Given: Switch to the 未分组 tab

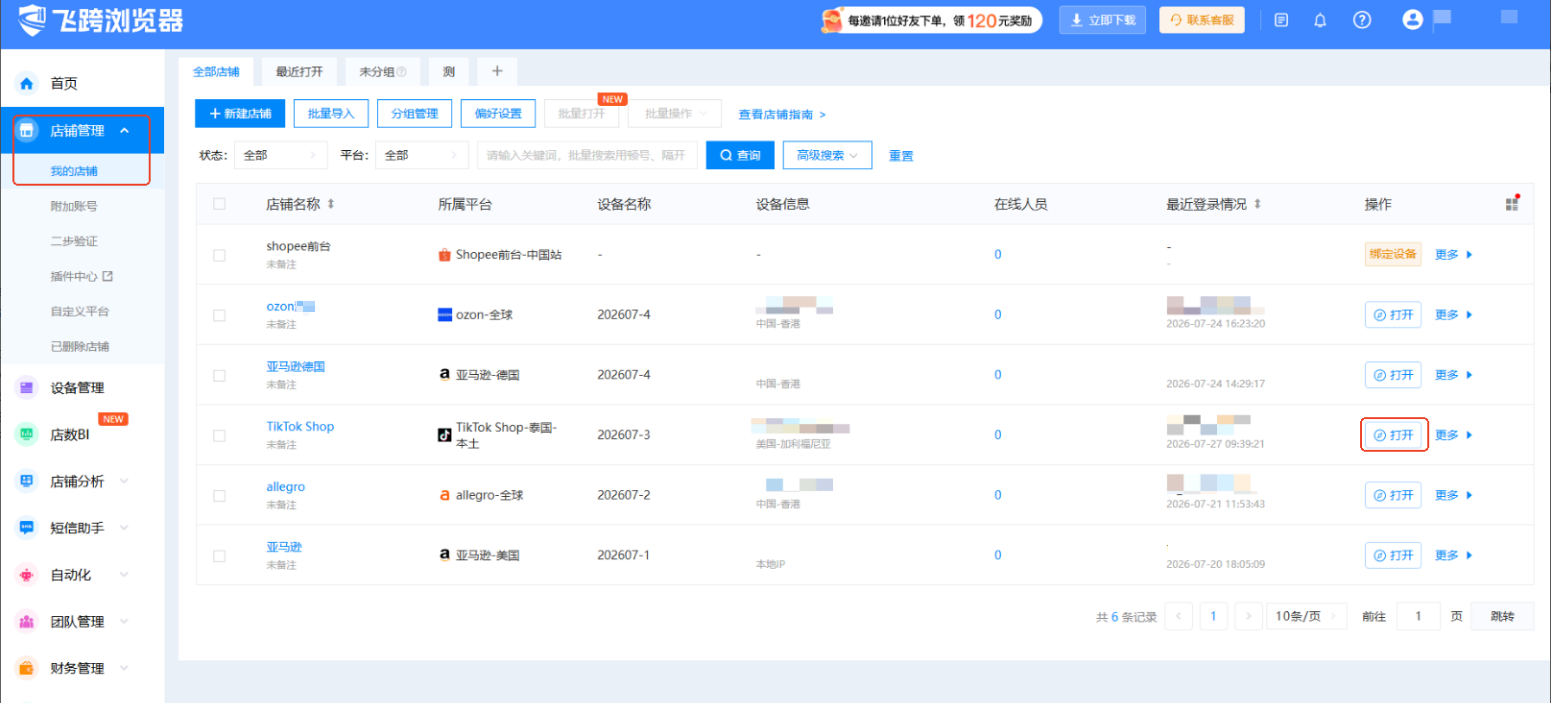Looking at the screenshot, I should (383, 72).
